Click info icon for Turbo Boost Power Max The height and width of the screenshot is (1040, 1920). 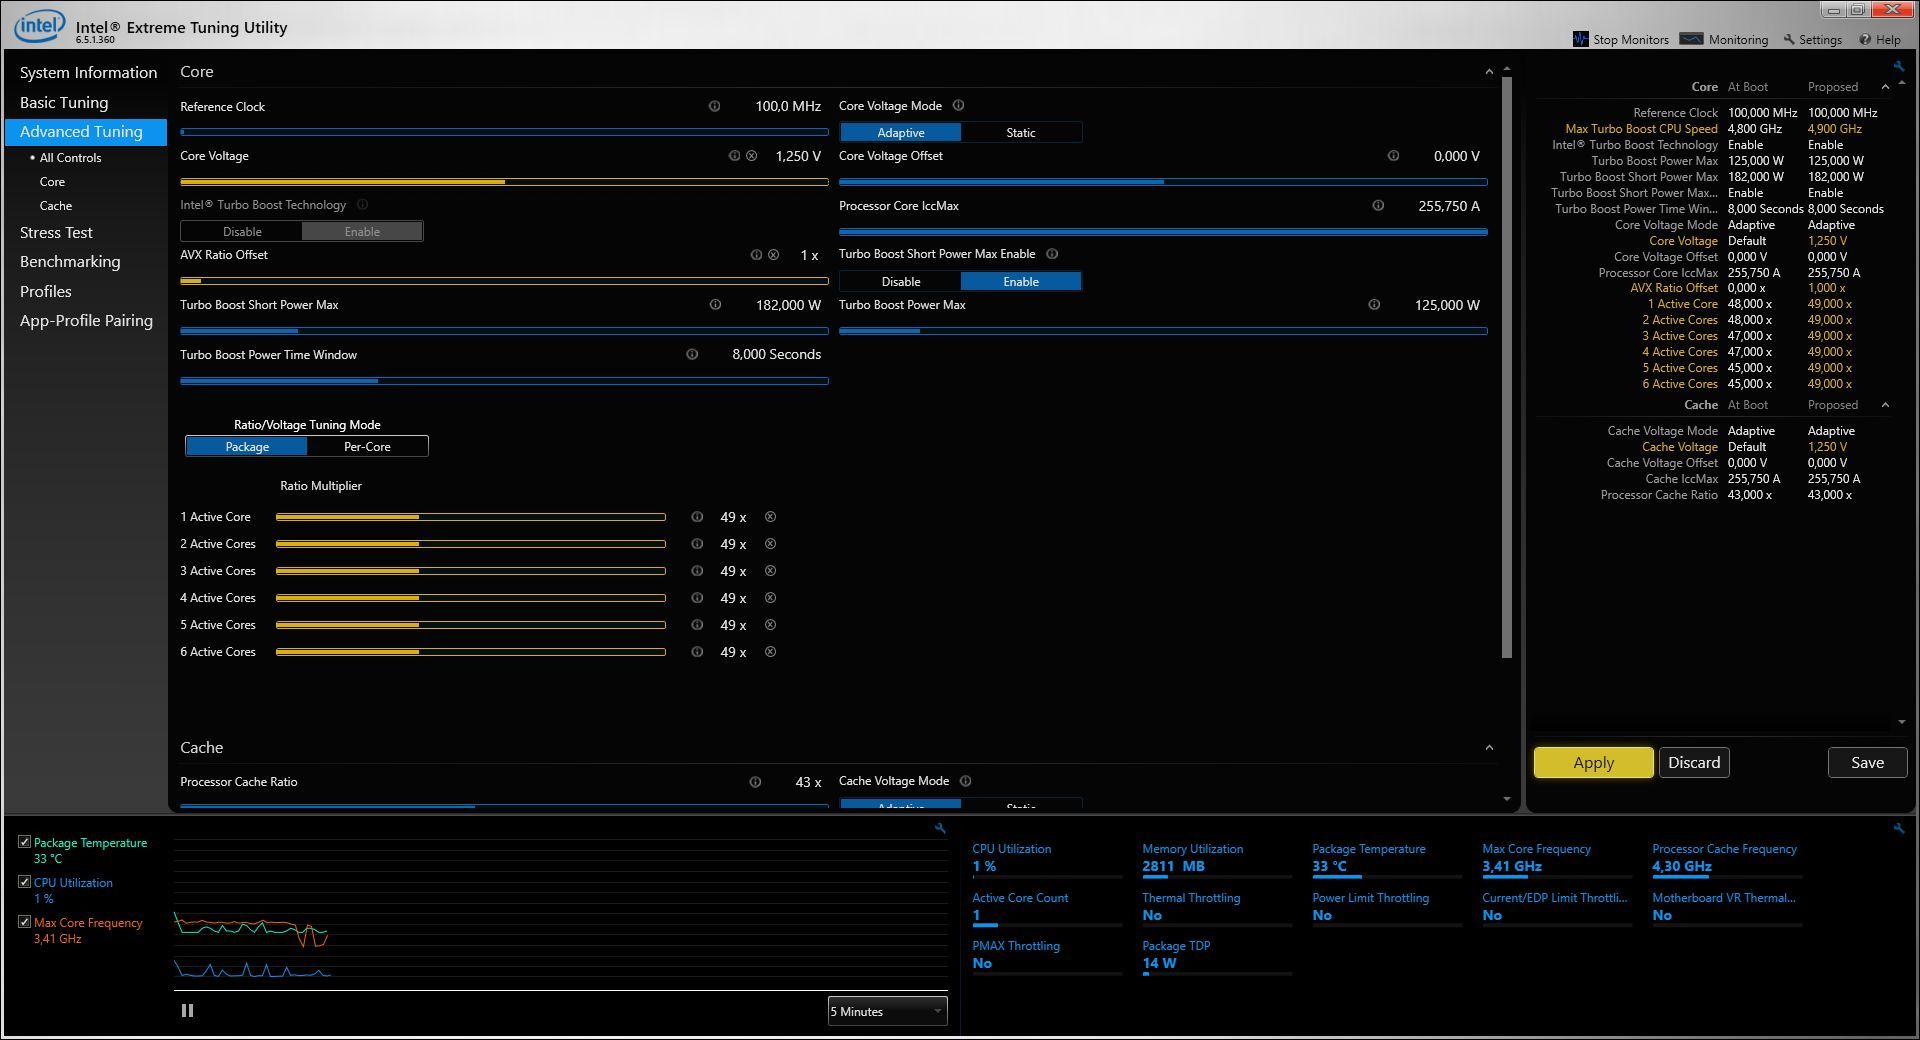[x=1374, y=305]
